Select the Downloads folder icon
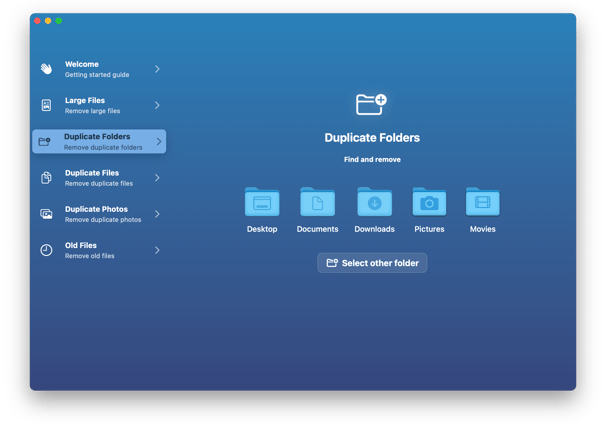The image size is (606, 424). (374, 202)
